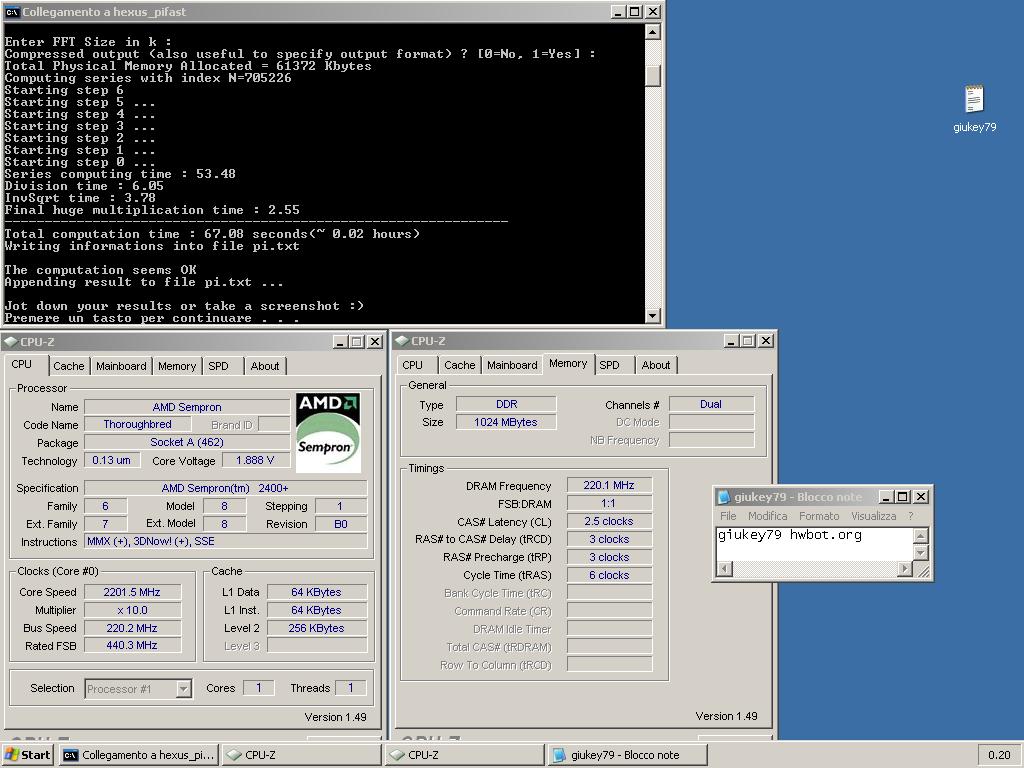The width and height of the screenshot is (1024, 768).
Task: Open the Modifica menu in Notepad
Action: point(767,516)
